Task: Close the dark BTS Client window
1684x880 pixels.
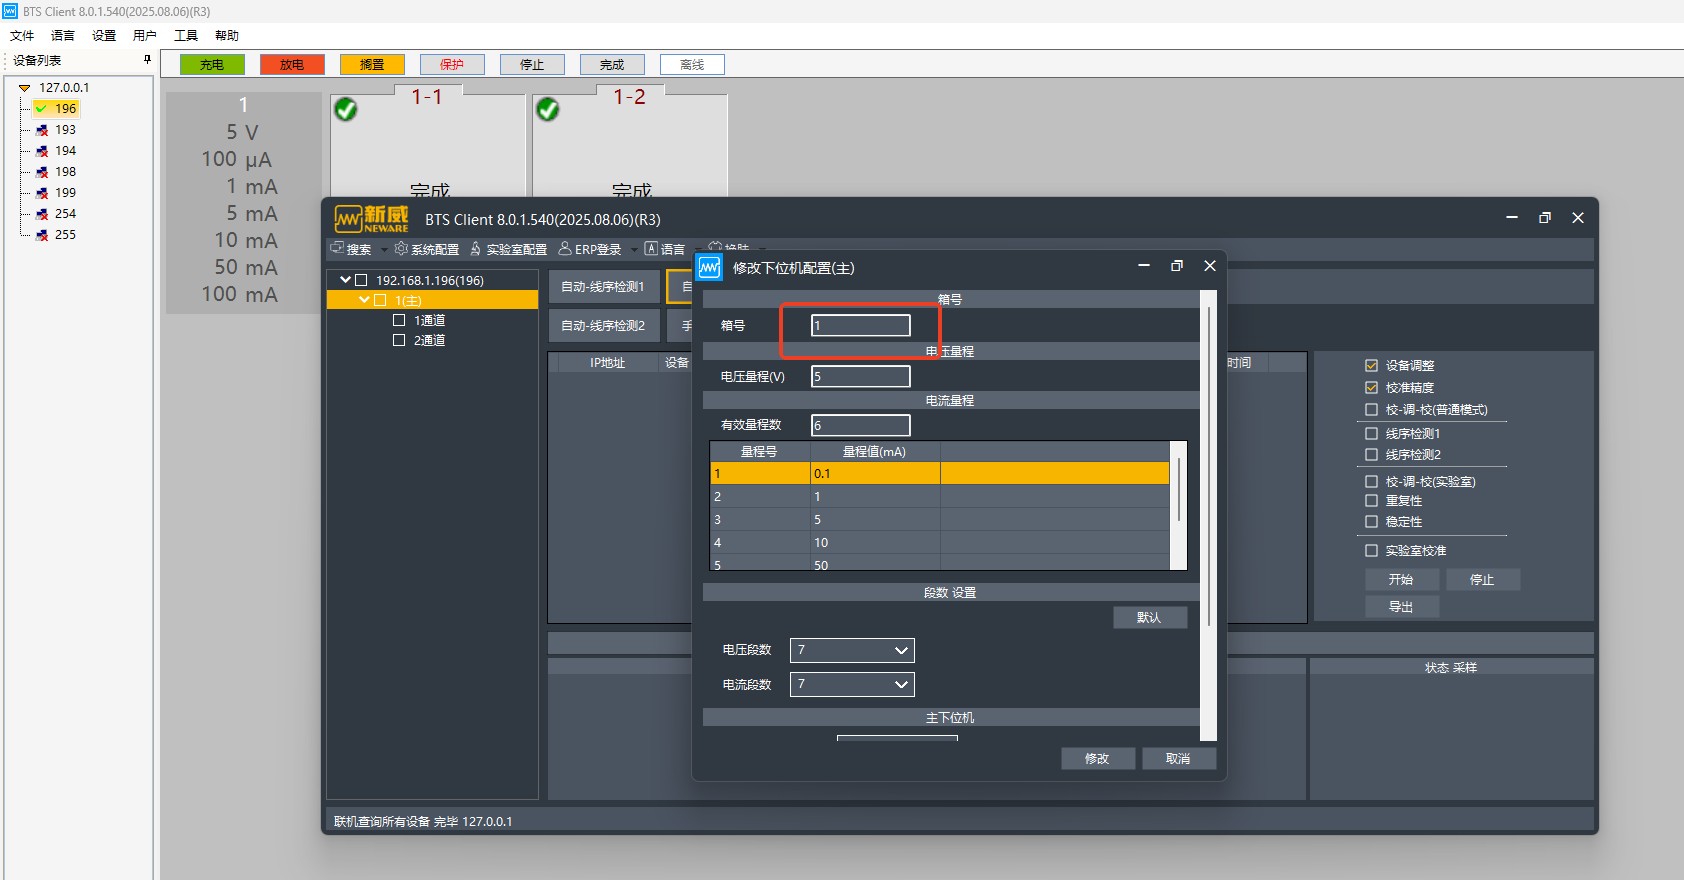Action: point(1578,217)
